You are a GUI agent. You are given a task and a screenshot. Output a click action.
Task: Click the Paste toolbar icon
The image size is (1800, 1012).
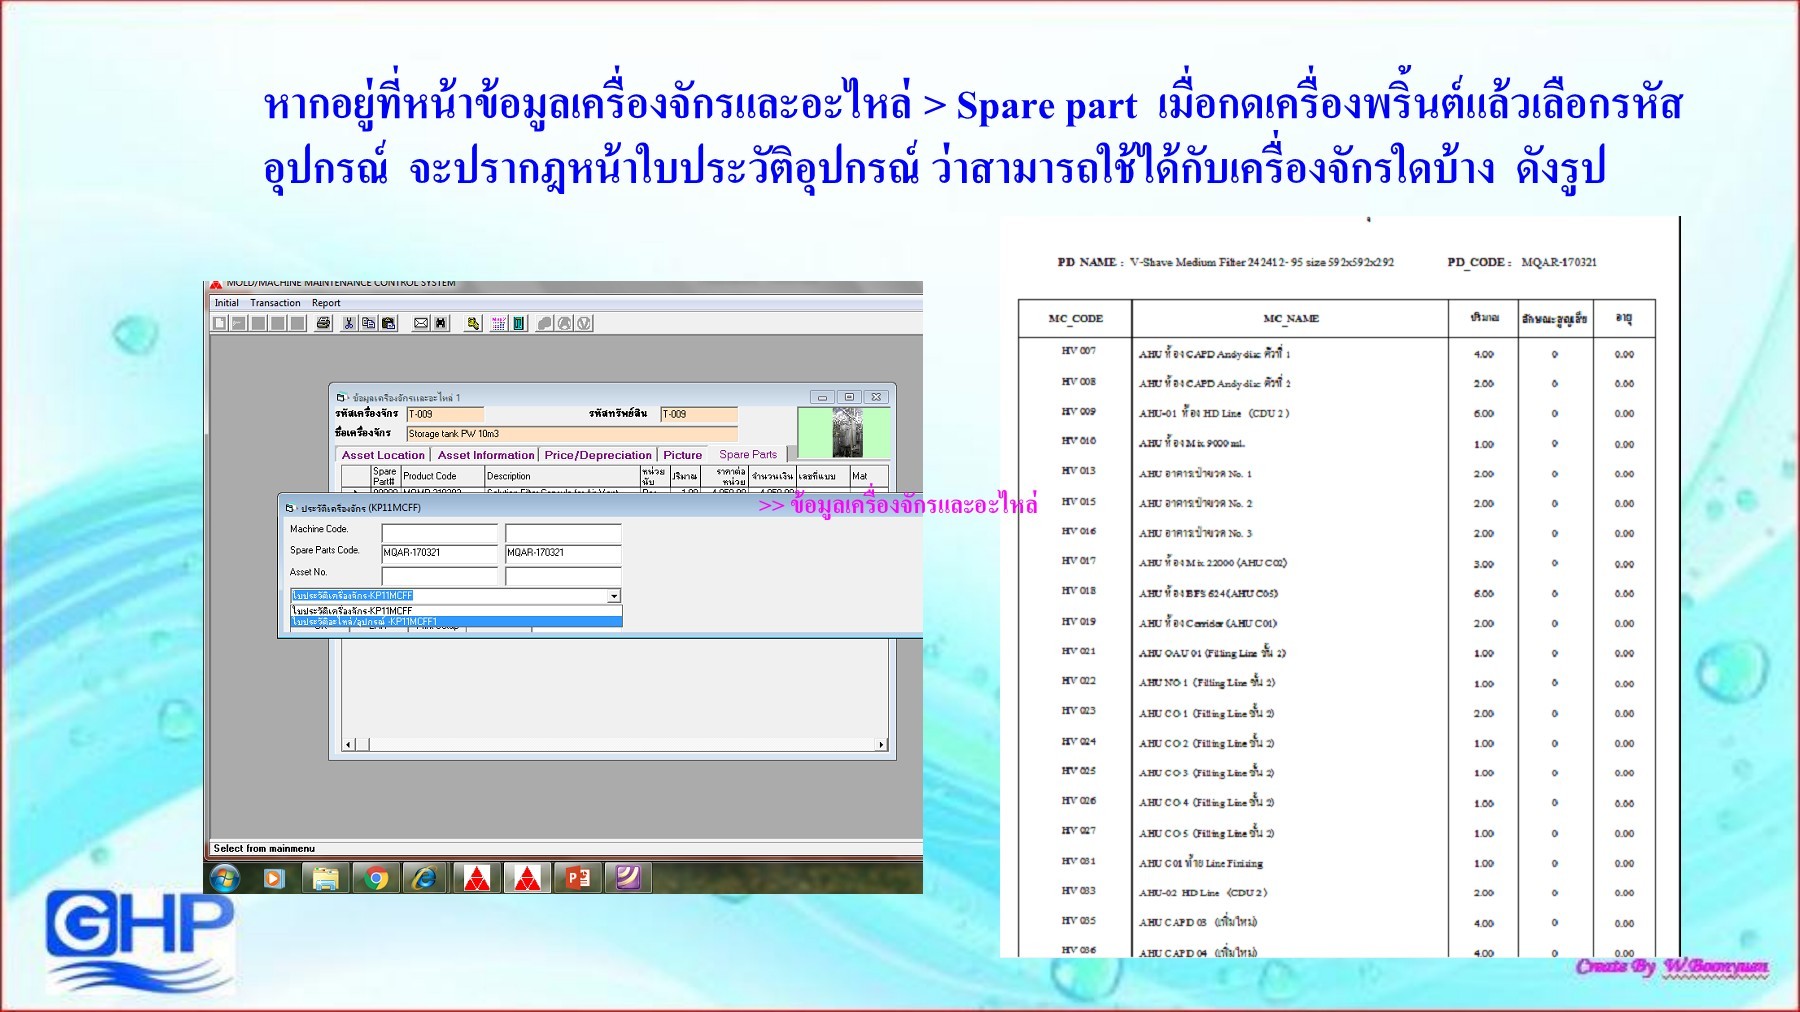[389, 324]
